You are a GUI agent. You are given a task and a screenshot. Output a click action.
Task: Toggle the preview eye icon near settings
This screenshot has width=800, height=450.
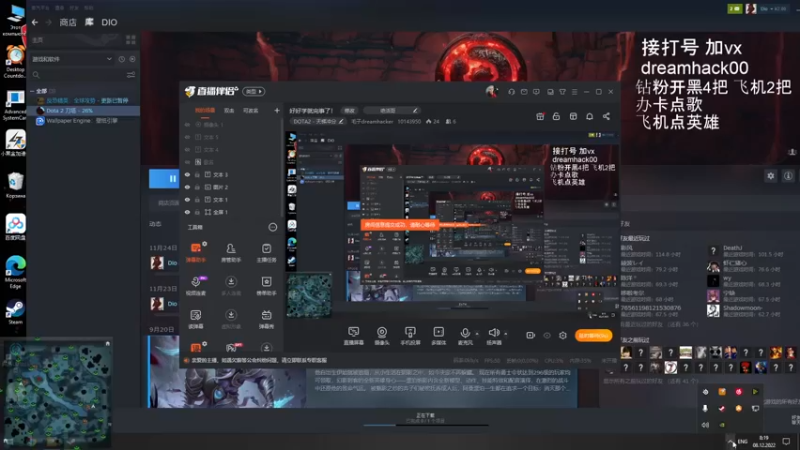click(x=547, y=335)
